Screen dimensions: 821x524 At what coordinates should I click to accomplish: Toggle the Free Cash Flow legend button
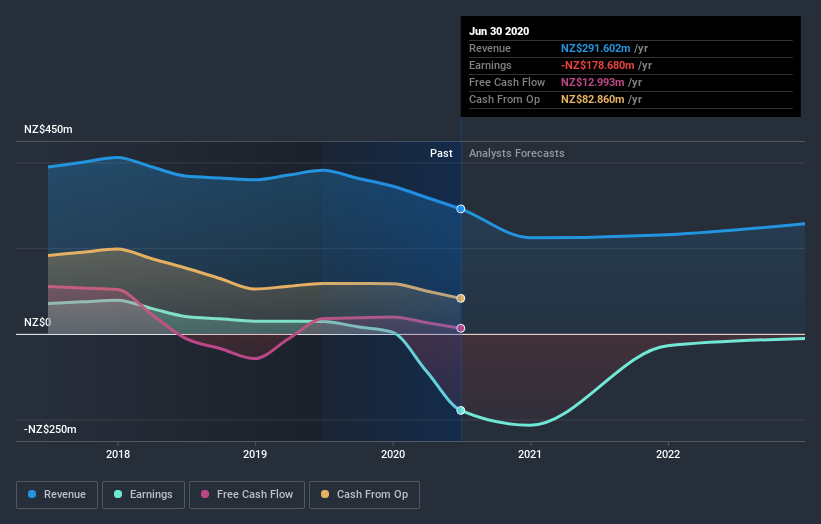tap(247, 495)
